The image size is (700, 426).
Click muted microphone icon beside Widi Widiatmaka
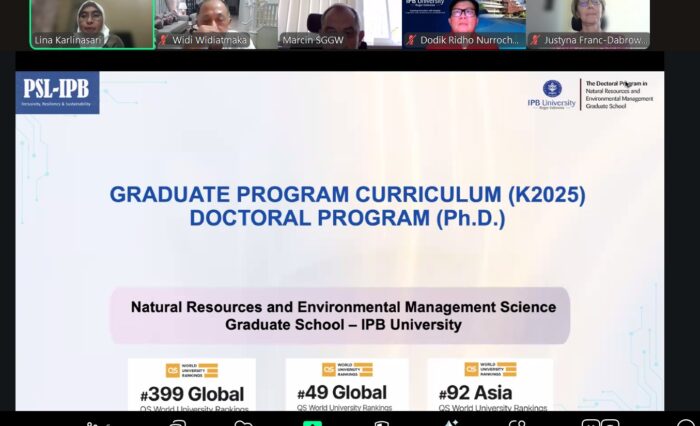click(x=164, y=41)
